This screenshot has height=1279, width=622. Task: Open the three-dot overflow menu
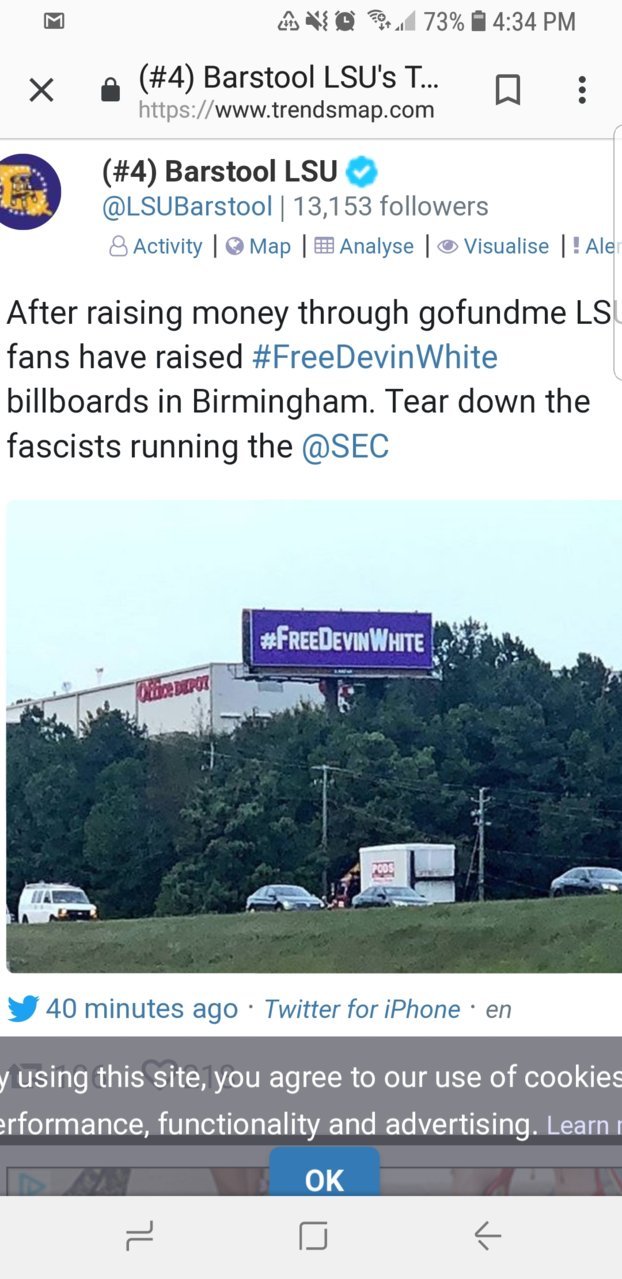point(582,91)
